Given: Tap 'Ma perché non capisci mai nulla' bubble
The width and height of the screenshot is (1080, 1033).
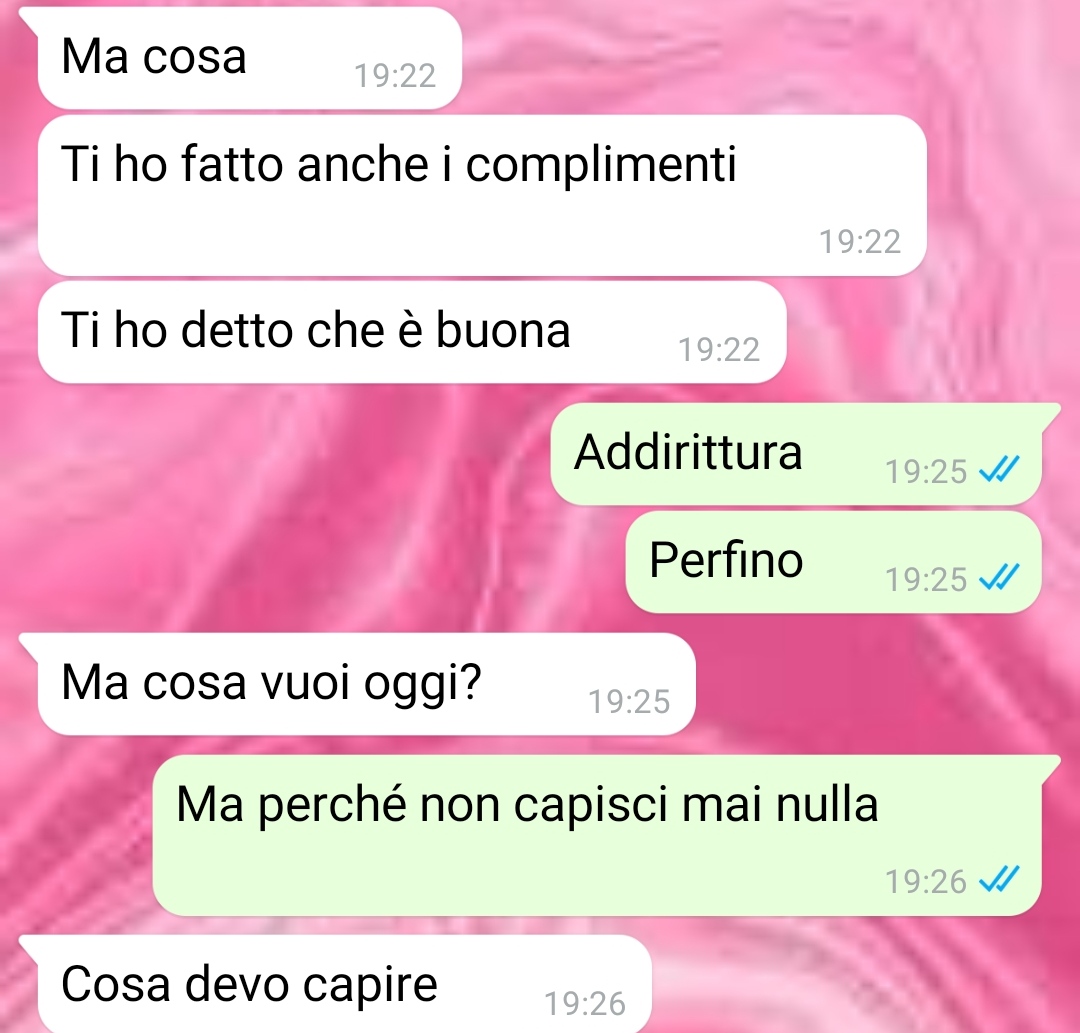Looking at the screenshot, I should tap(596, 835).
